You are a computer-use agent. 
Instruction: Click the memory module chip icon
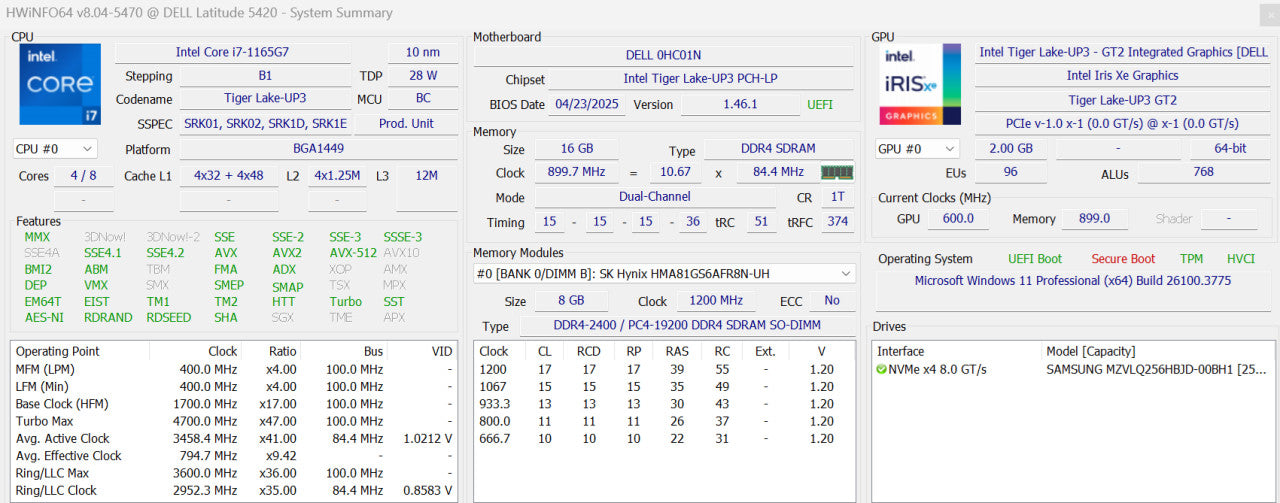[x=837, y=172]
